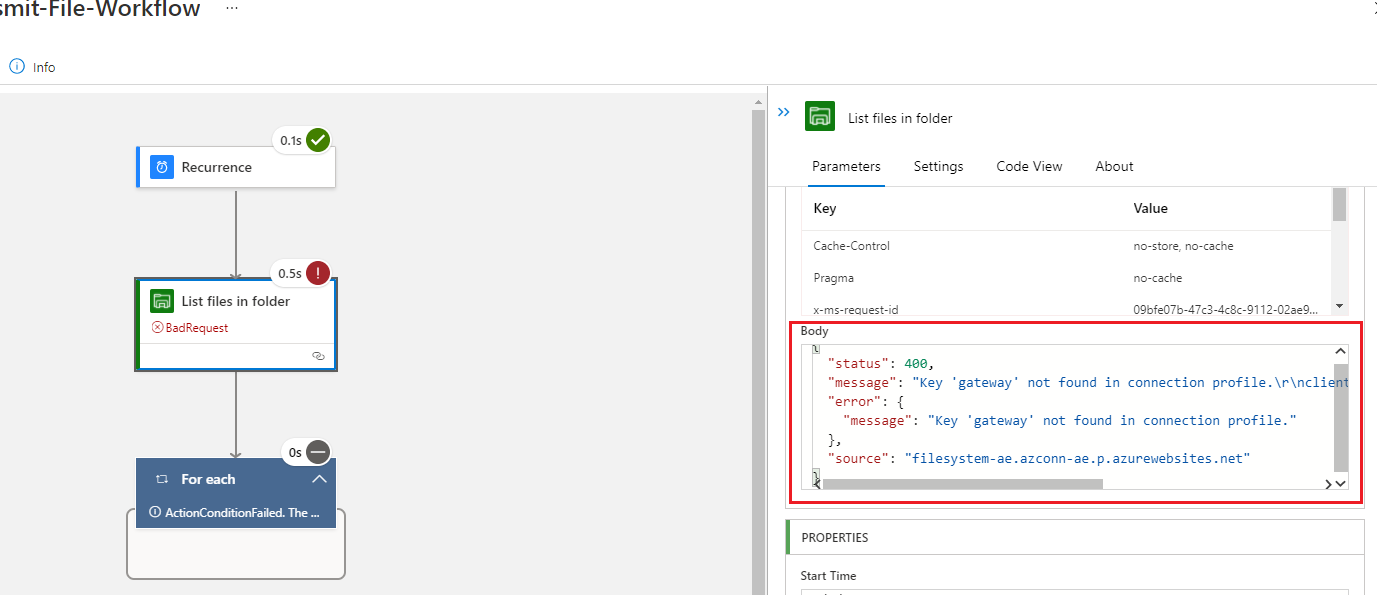Click the BadRequest error text

point(197,328)
